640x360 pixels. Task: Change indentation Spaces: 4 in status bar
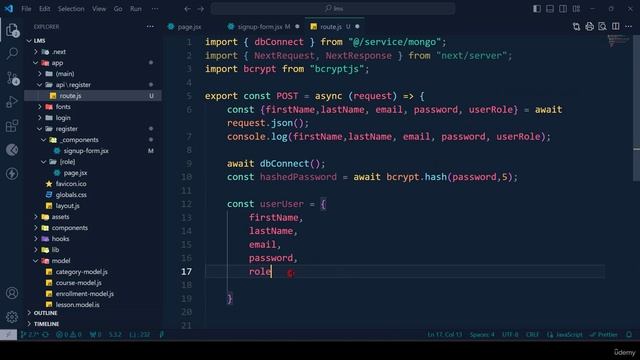point(482,335)
